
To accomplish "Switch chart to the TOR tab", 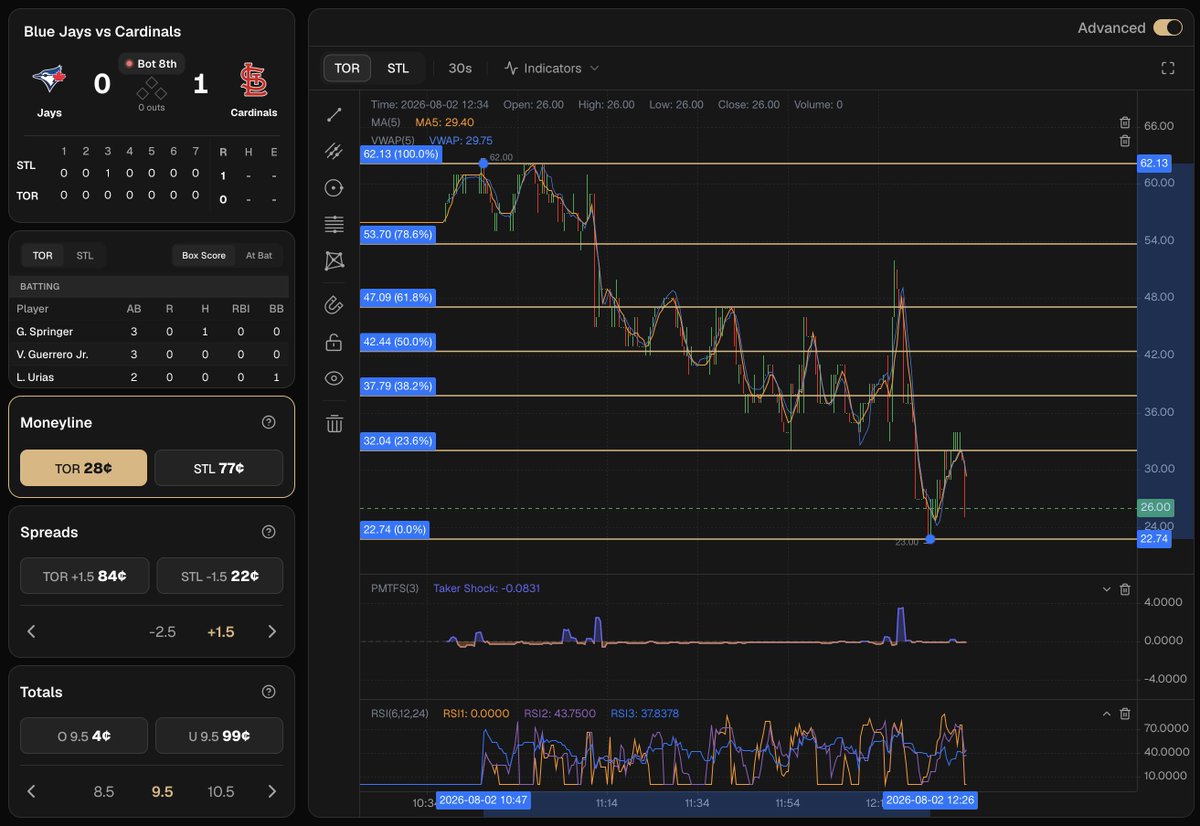I will click(347, 68).
